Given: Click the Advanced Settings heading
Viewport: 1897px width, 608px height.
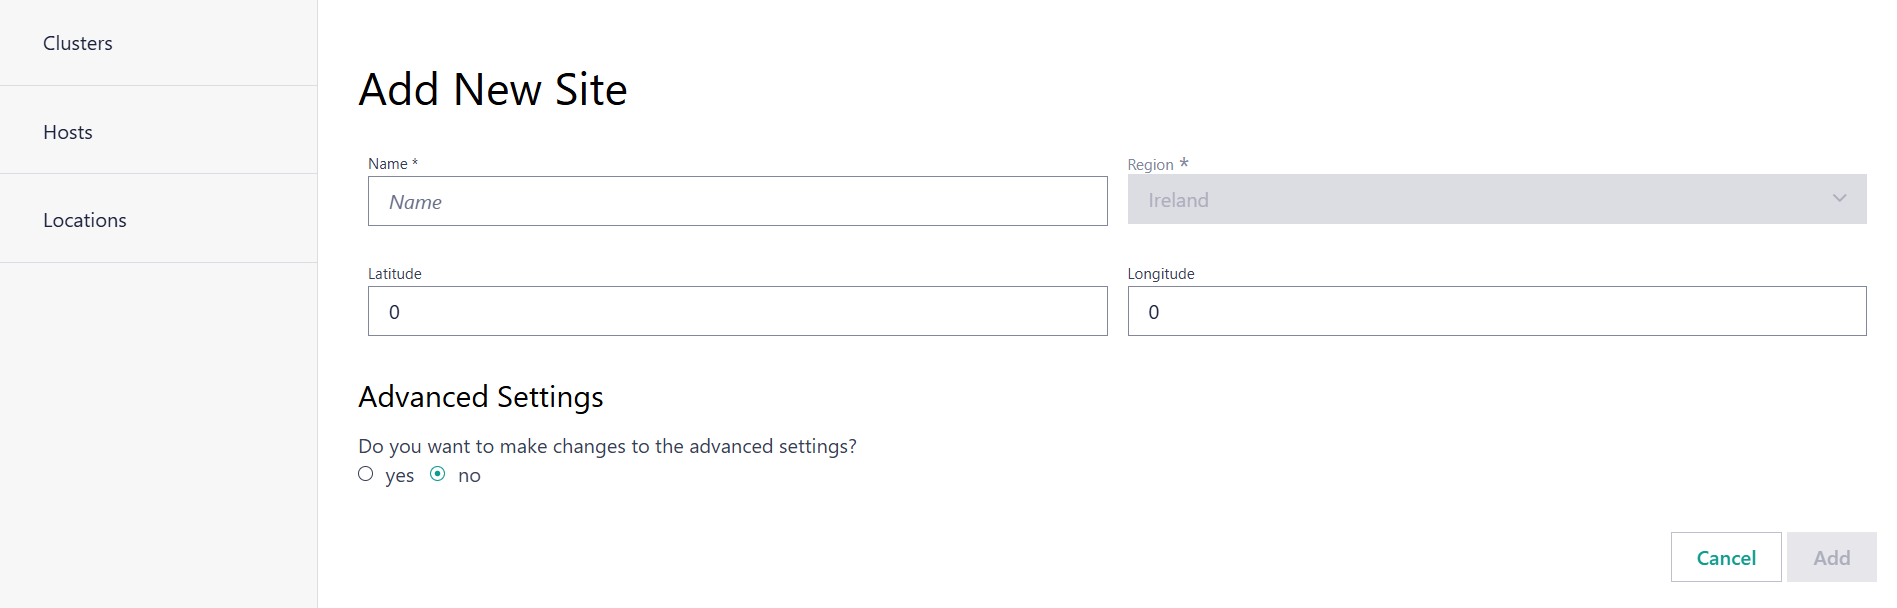Looking at the screenshot, I should click(480, 396).
